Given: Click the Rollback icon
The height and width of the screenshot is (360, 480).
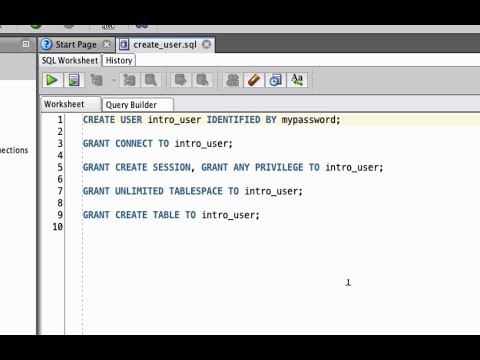Looking at the screenshot, I should pyautogui.click(x=202, y=80).
